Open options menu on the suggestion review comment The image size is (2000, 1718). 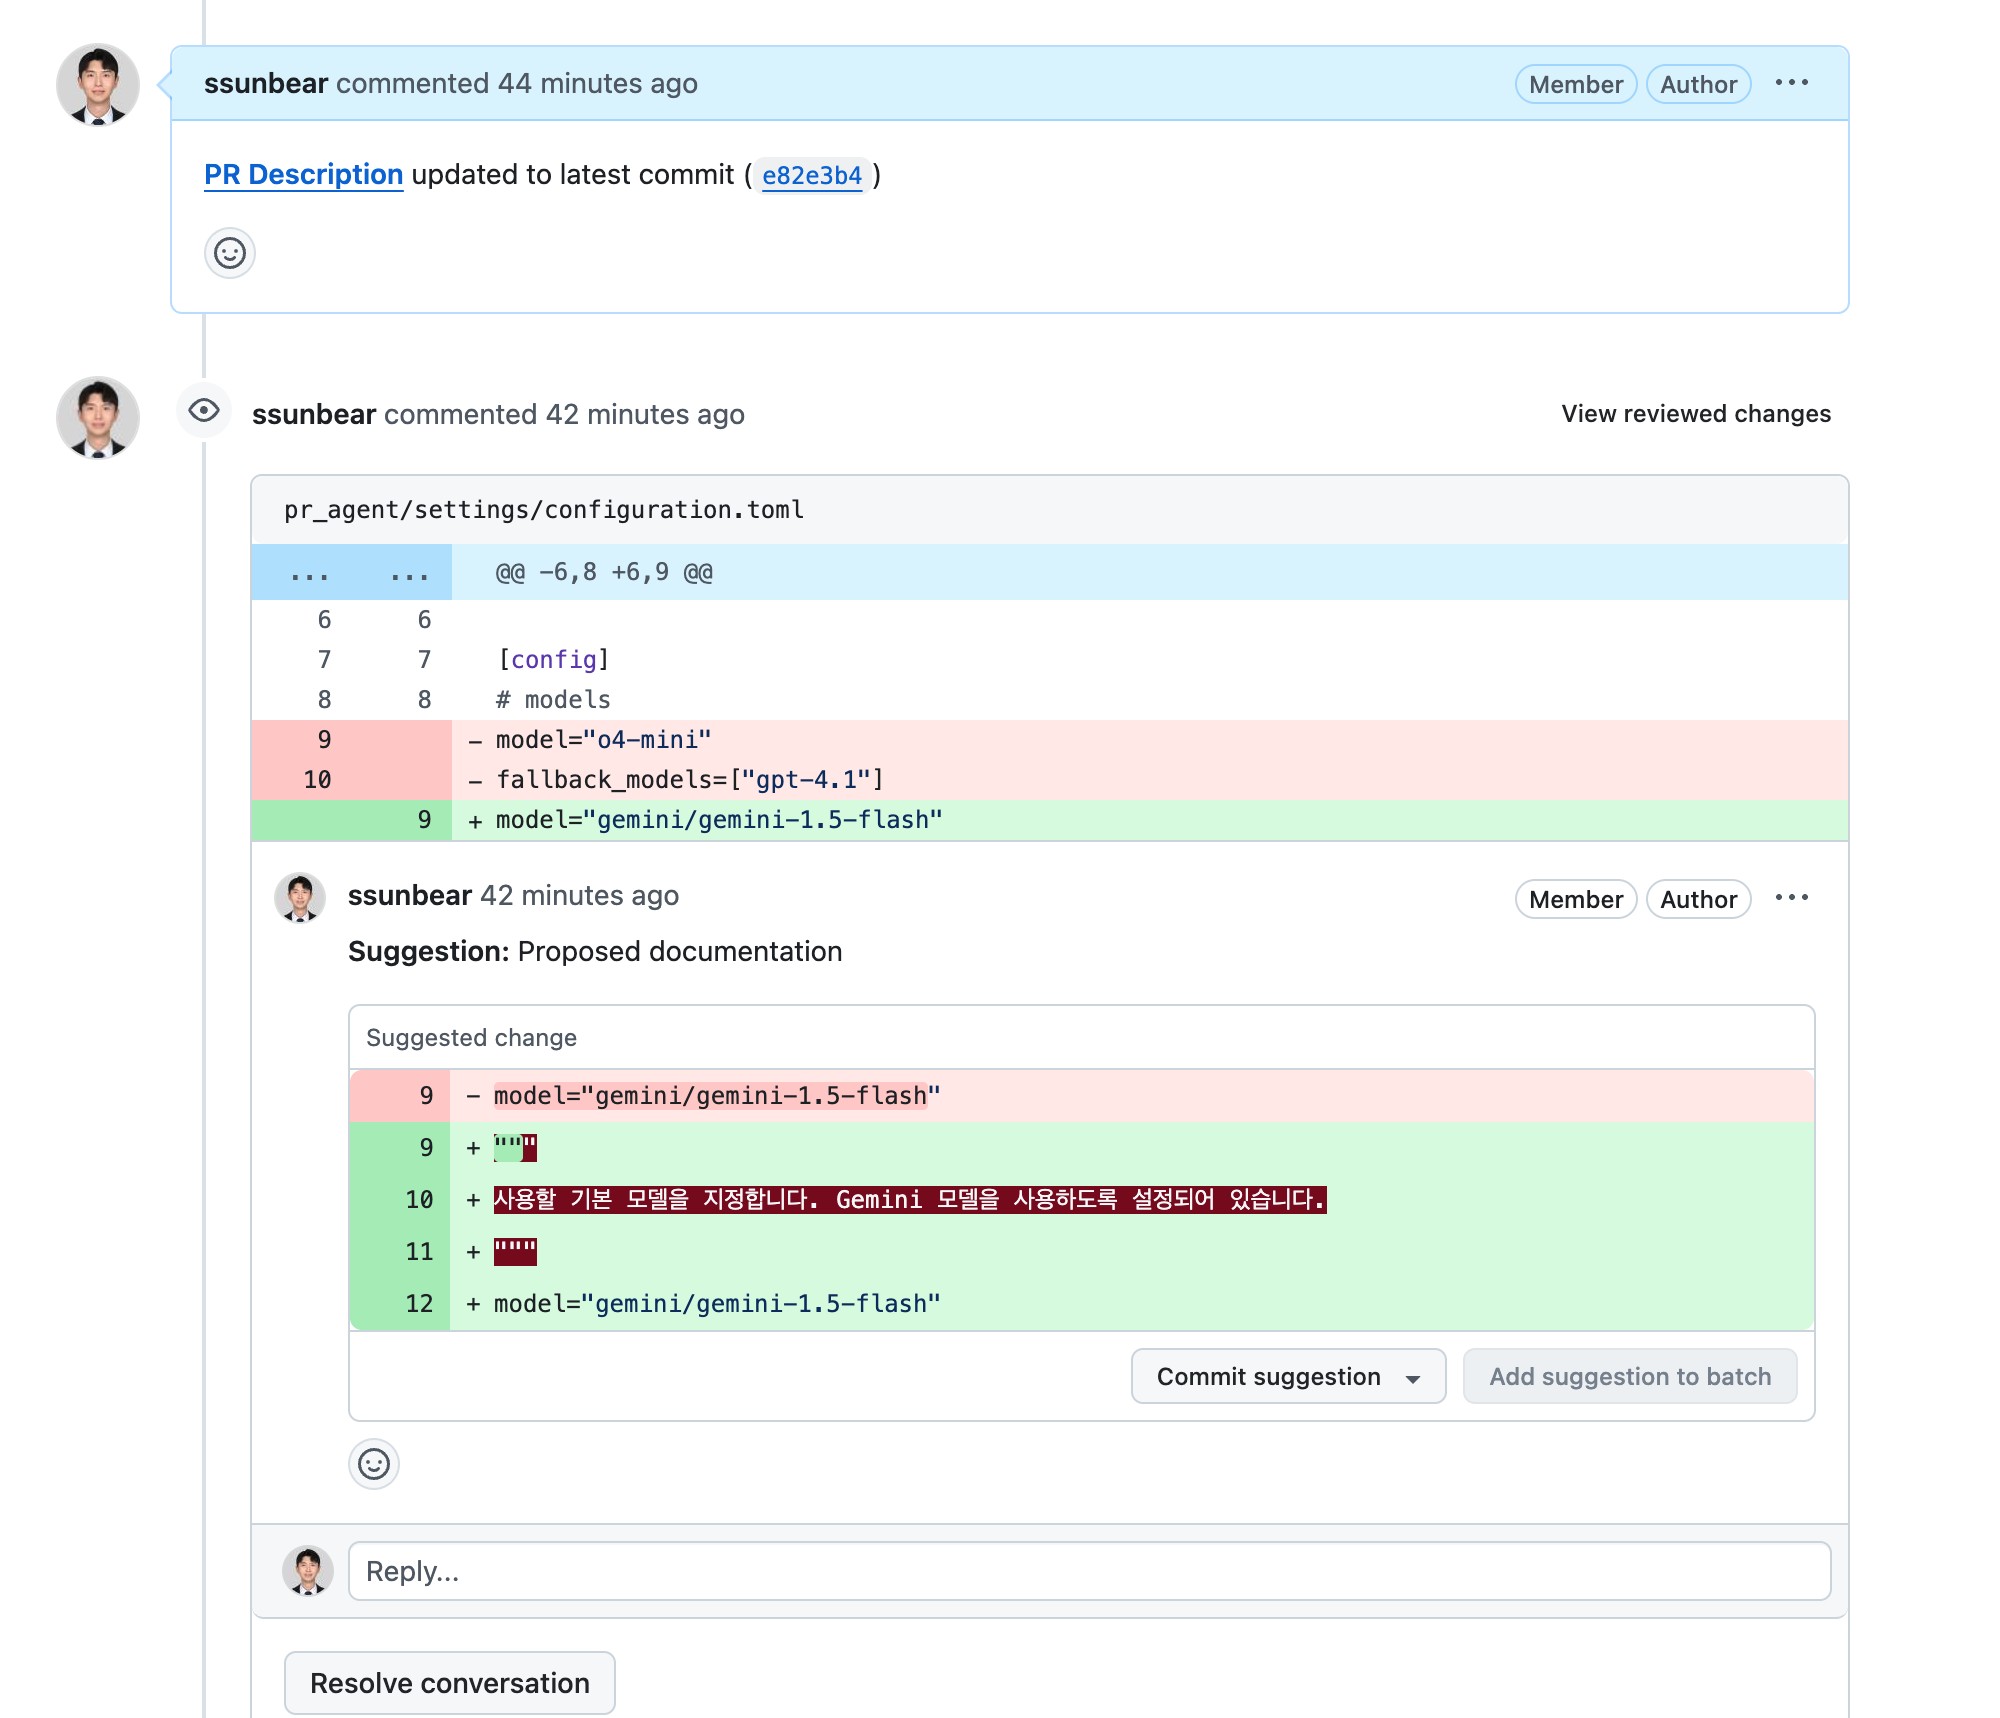pos(1791,898)
